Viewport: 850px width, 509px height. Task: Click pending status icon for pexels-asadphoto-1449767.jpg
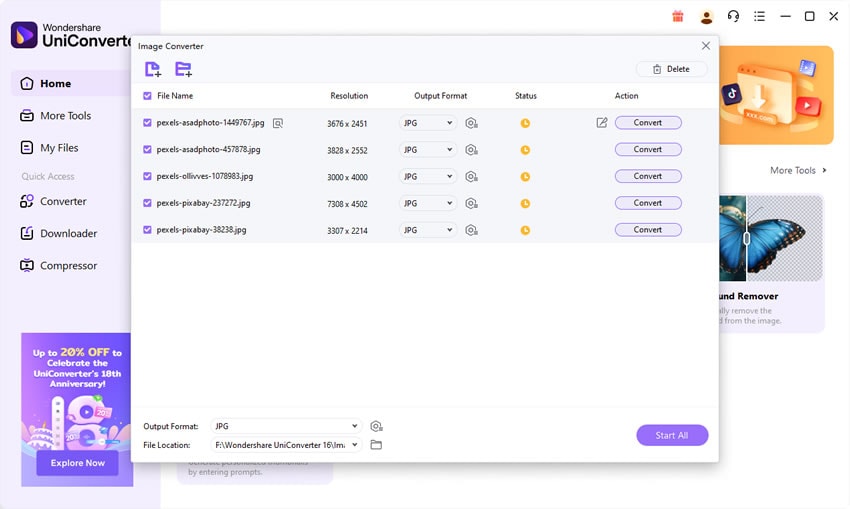525,123
